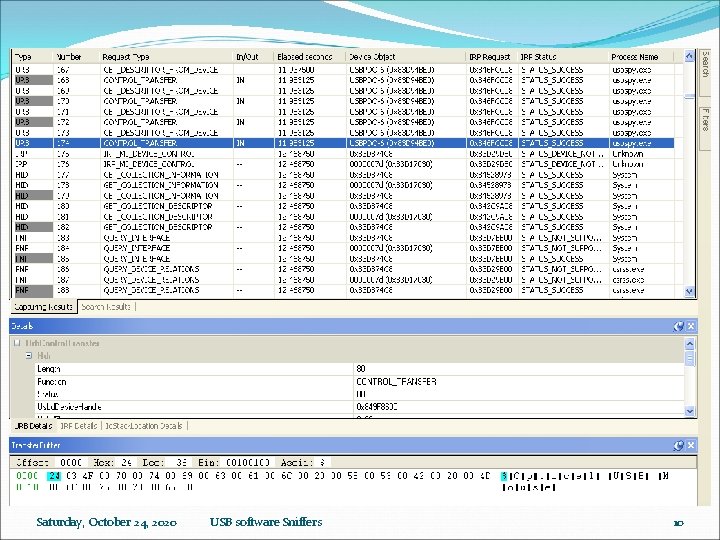Click the highlighted ASCII character in Transfer Buffer
720x540 pixels.
pyautogui.click(x=504, y=476)
